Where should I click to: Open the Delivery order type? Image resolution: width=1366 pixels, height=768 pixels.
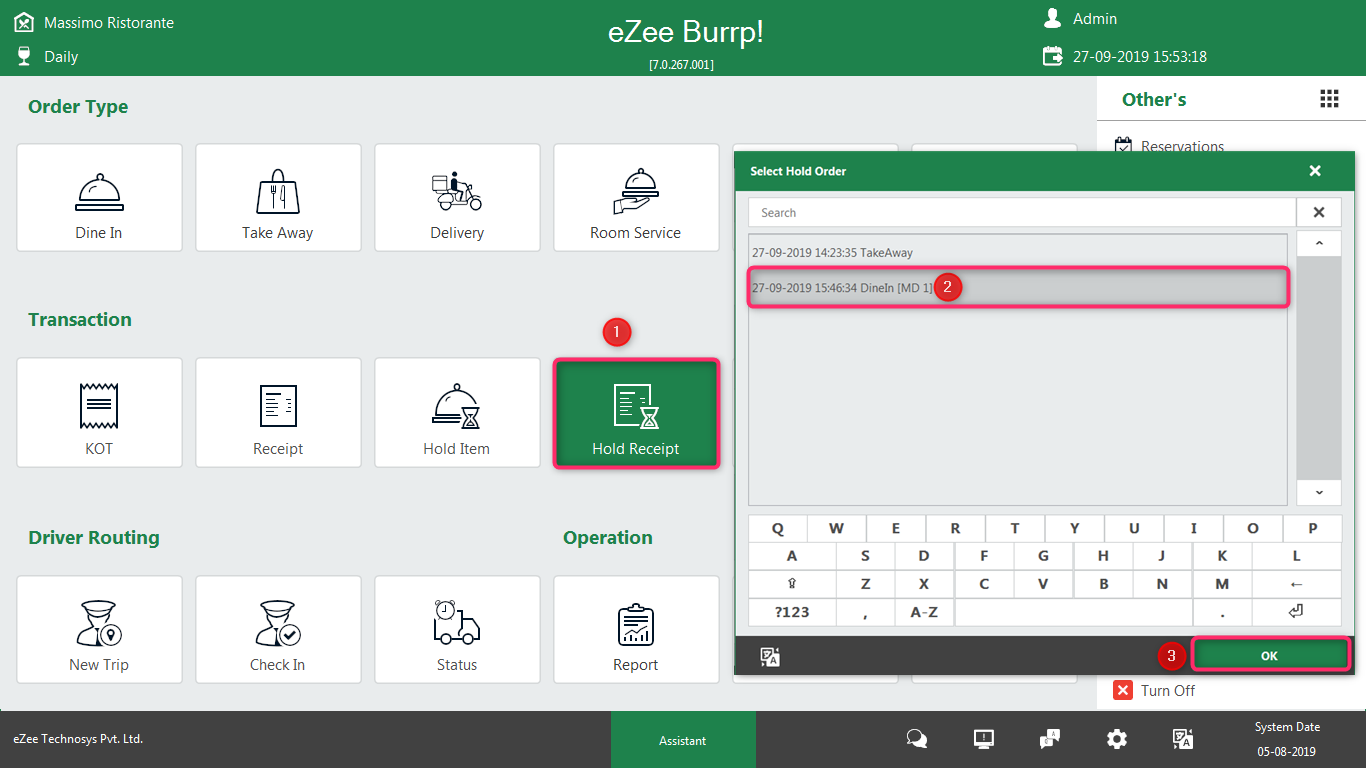[457, 197]
